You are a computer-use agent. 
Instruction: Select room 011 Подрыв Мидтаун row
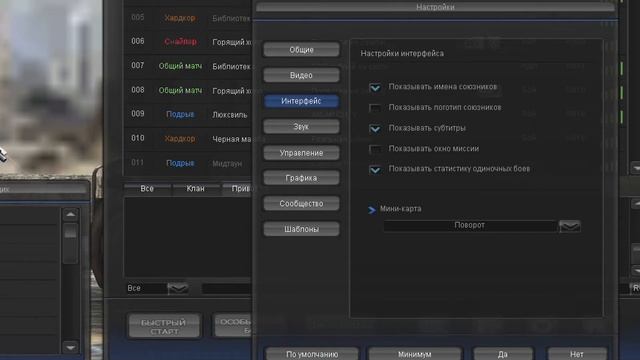click(188, 163)
